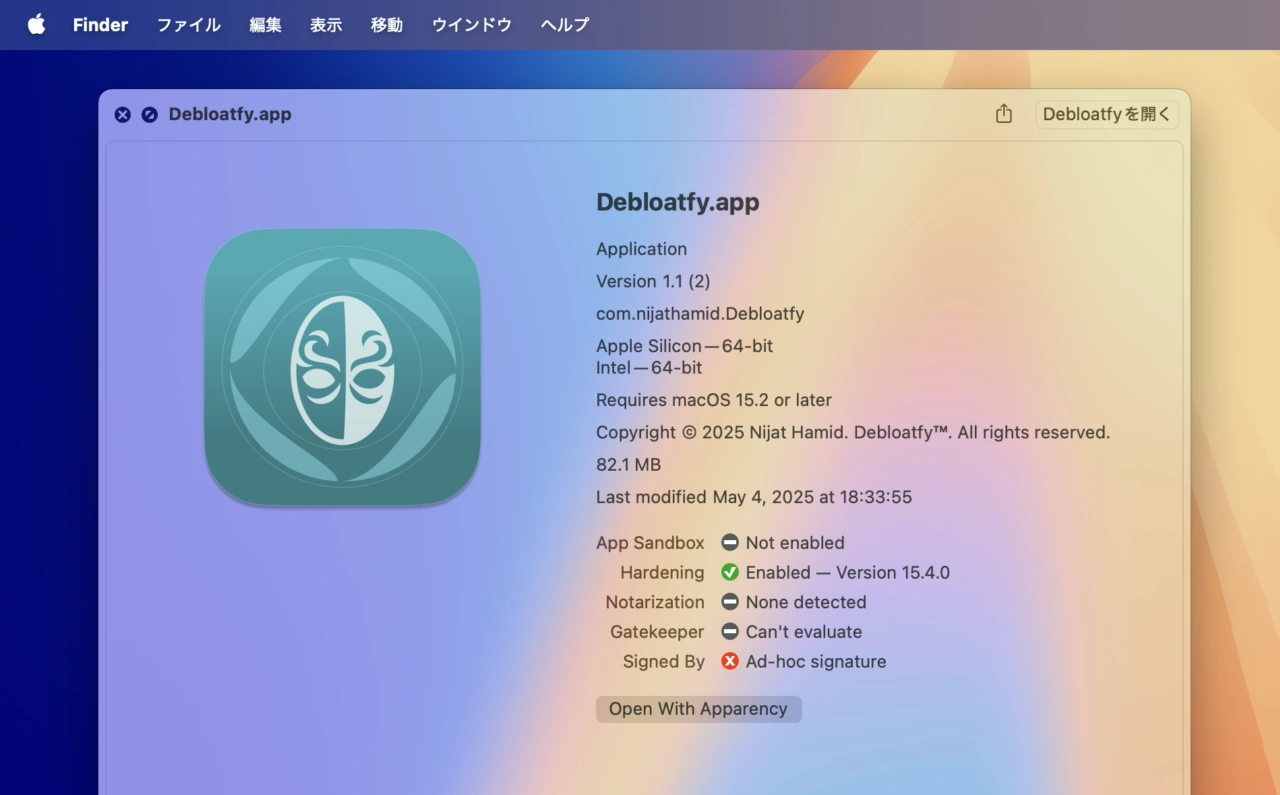Click the Gatekeeper can't evaluate status icon

coord(730,632)
